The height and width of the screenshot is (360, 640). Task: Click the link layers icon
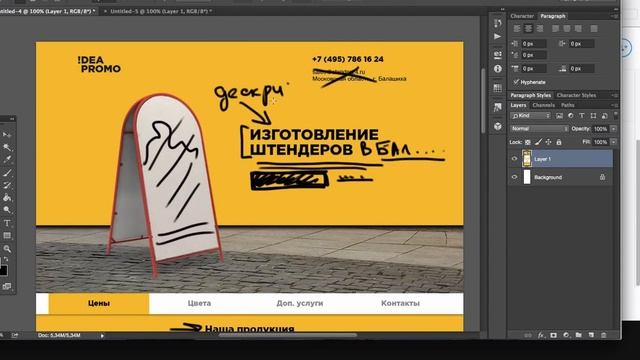[x=528, y=335]
